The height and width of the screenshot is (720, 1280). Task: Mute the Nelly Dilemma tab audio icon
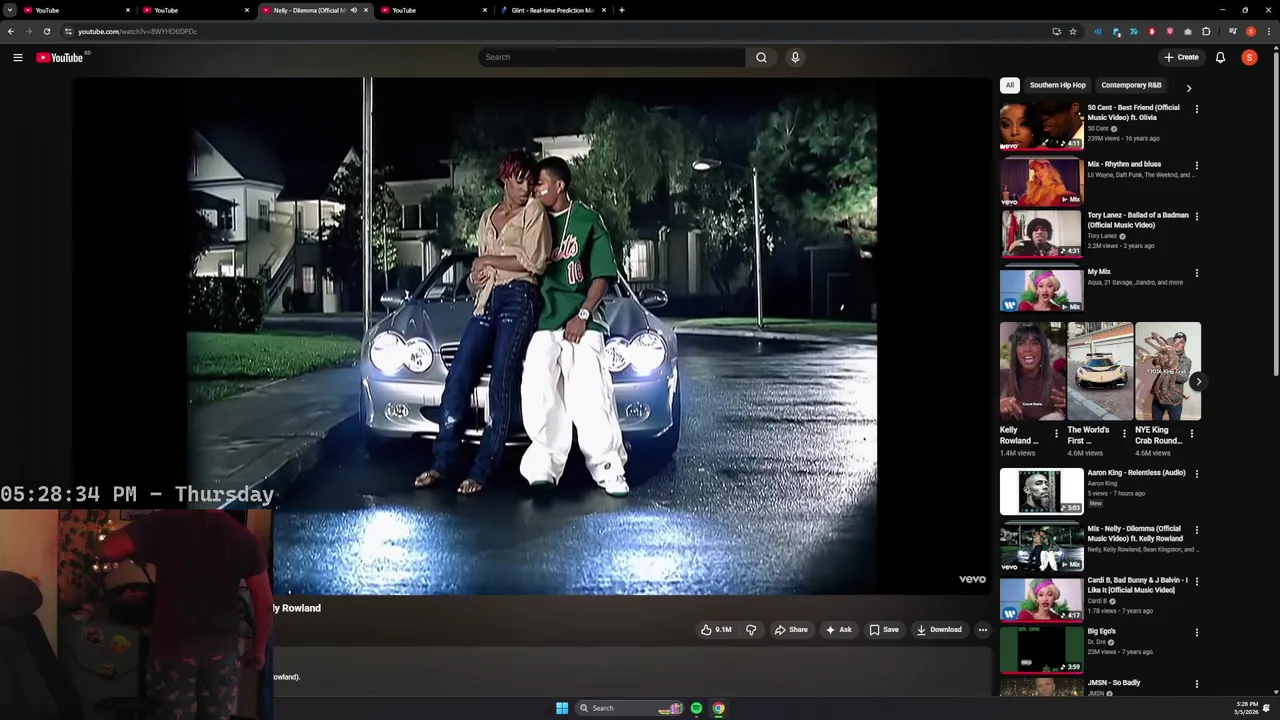(x=353, y=10)
